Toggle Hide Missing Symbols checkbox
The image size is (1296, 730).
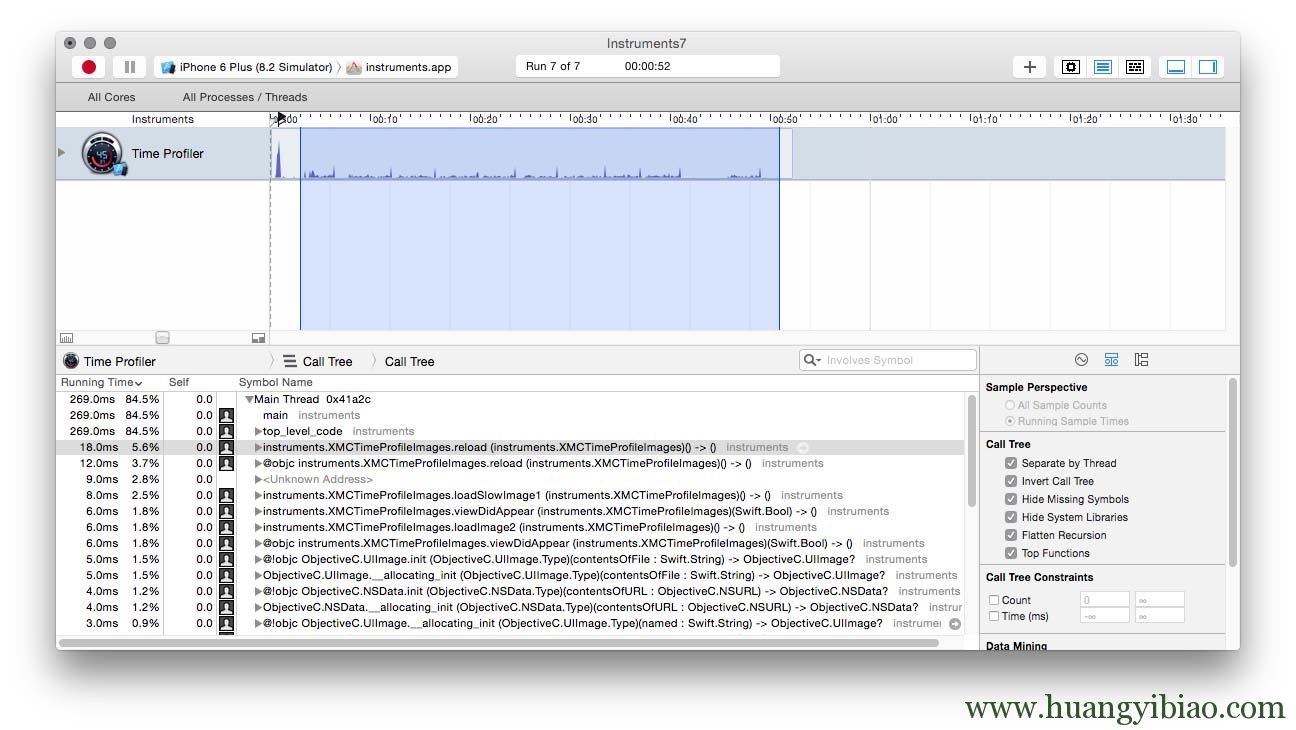pyautogui.click(x=1011, y=499)
